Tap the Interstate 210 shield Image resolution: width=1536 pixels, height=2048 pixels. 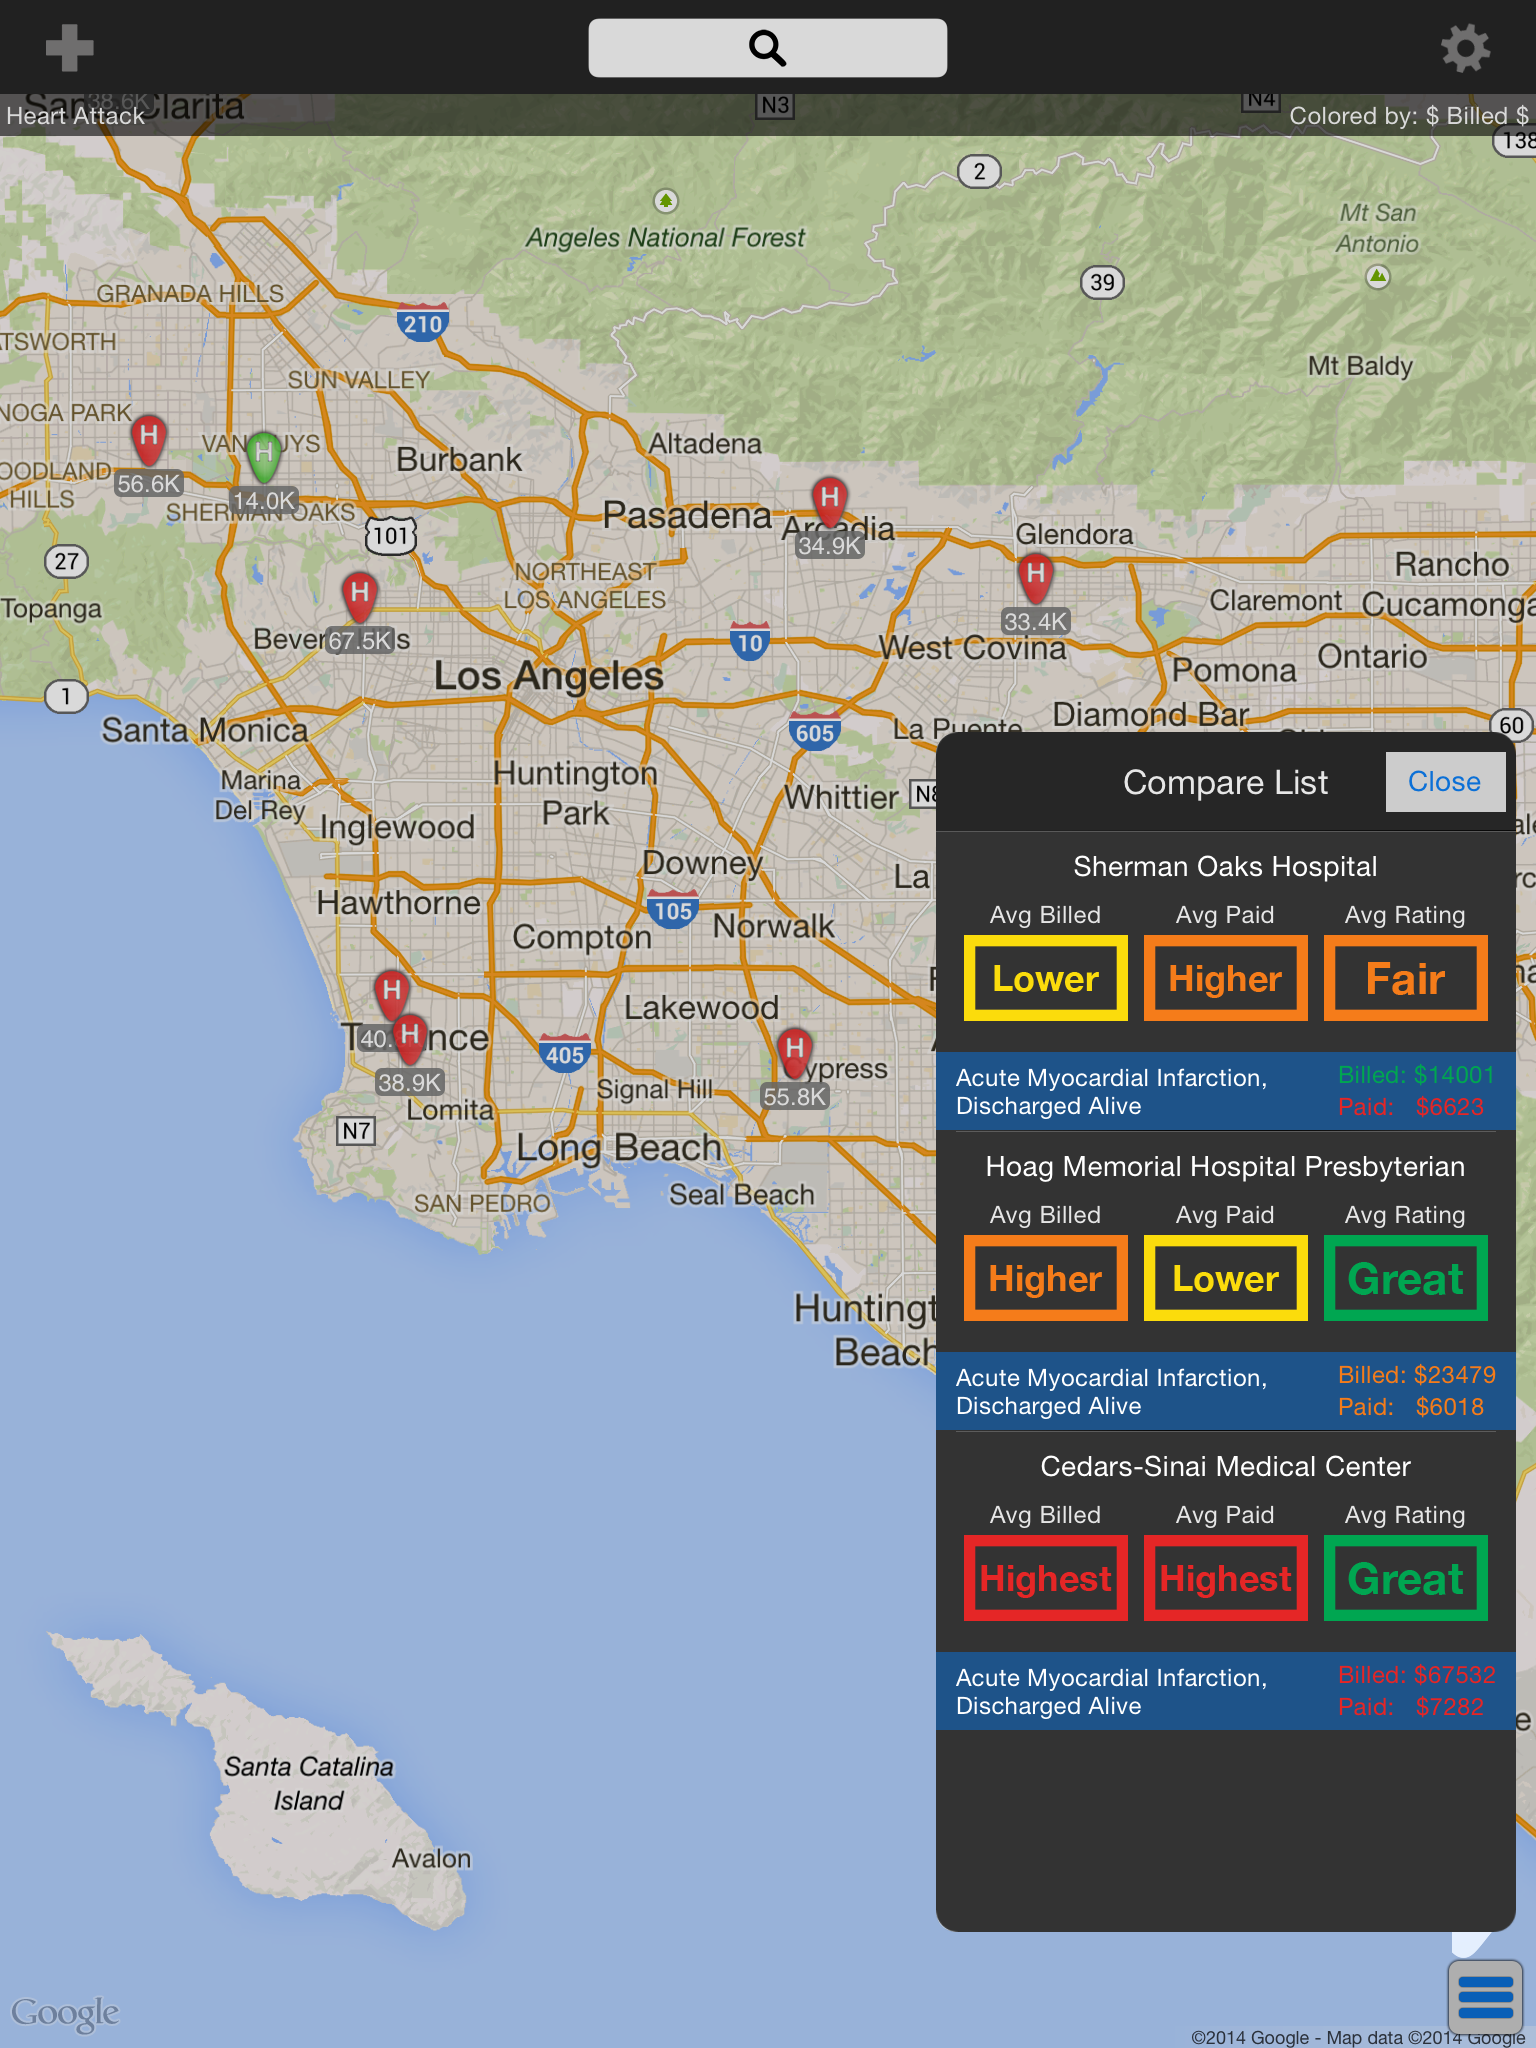coord(422,324)
